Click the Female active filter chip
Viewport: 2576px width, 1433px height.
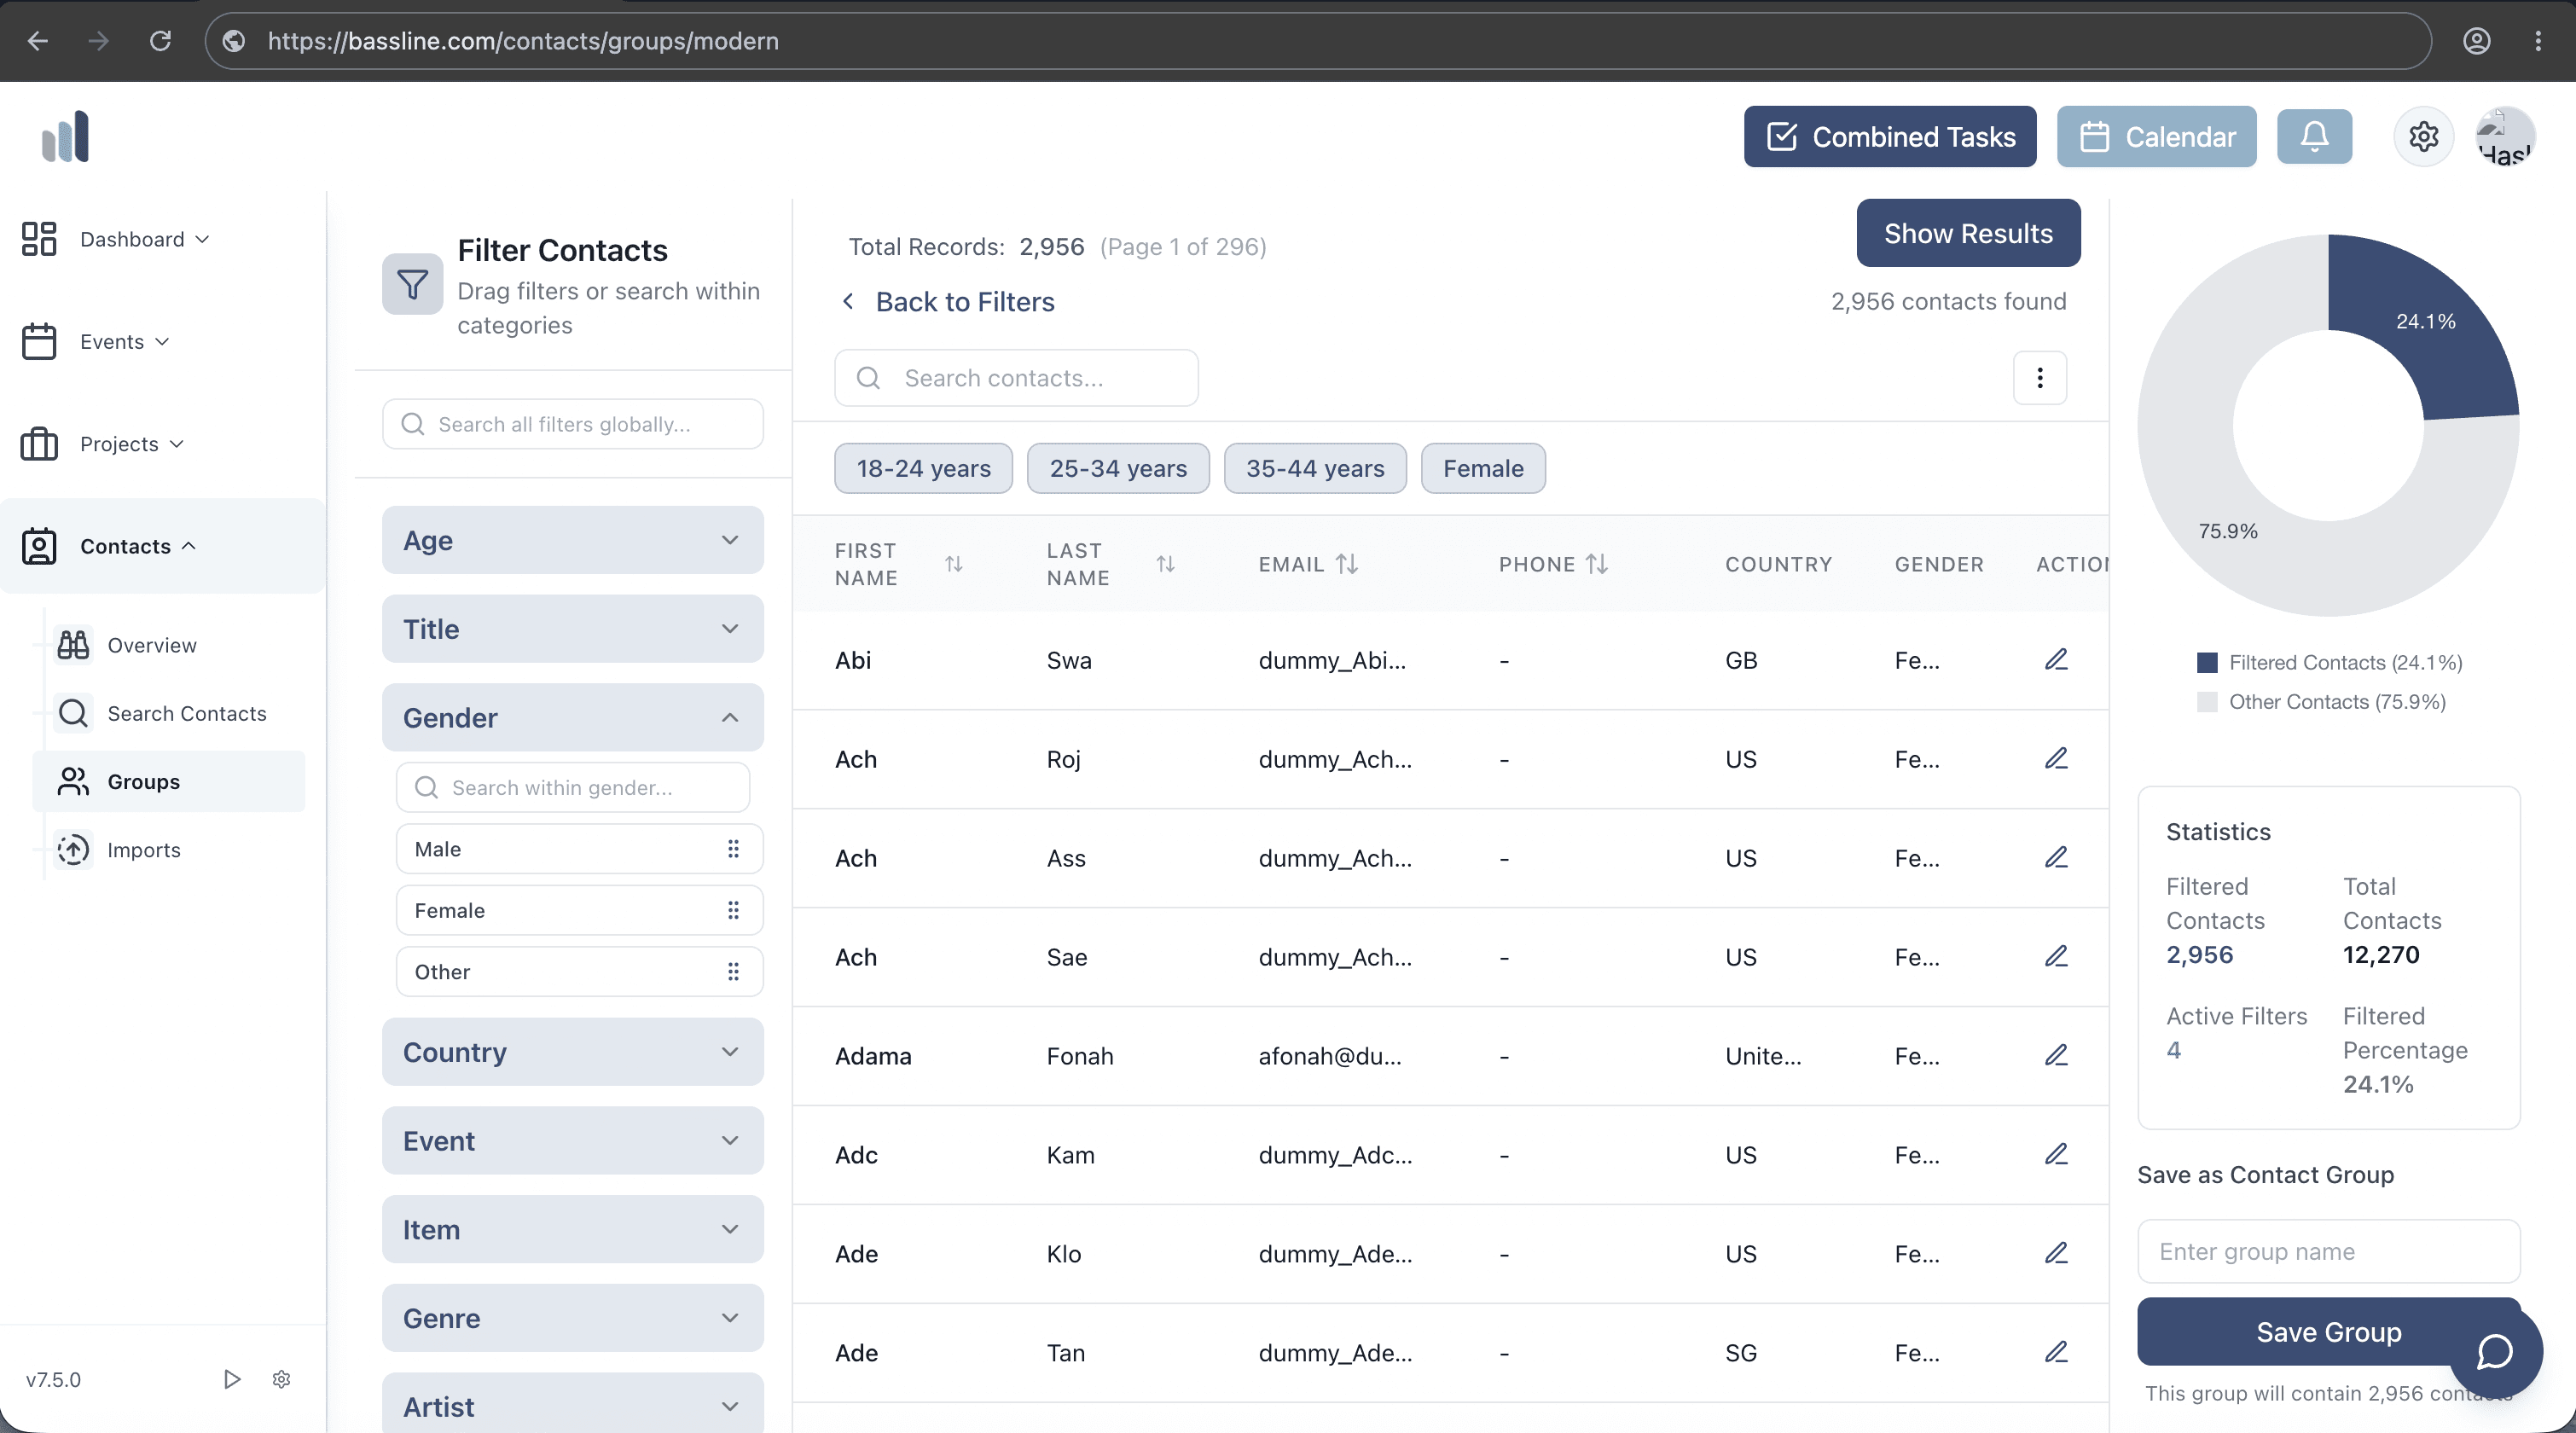coord(1483,468)
